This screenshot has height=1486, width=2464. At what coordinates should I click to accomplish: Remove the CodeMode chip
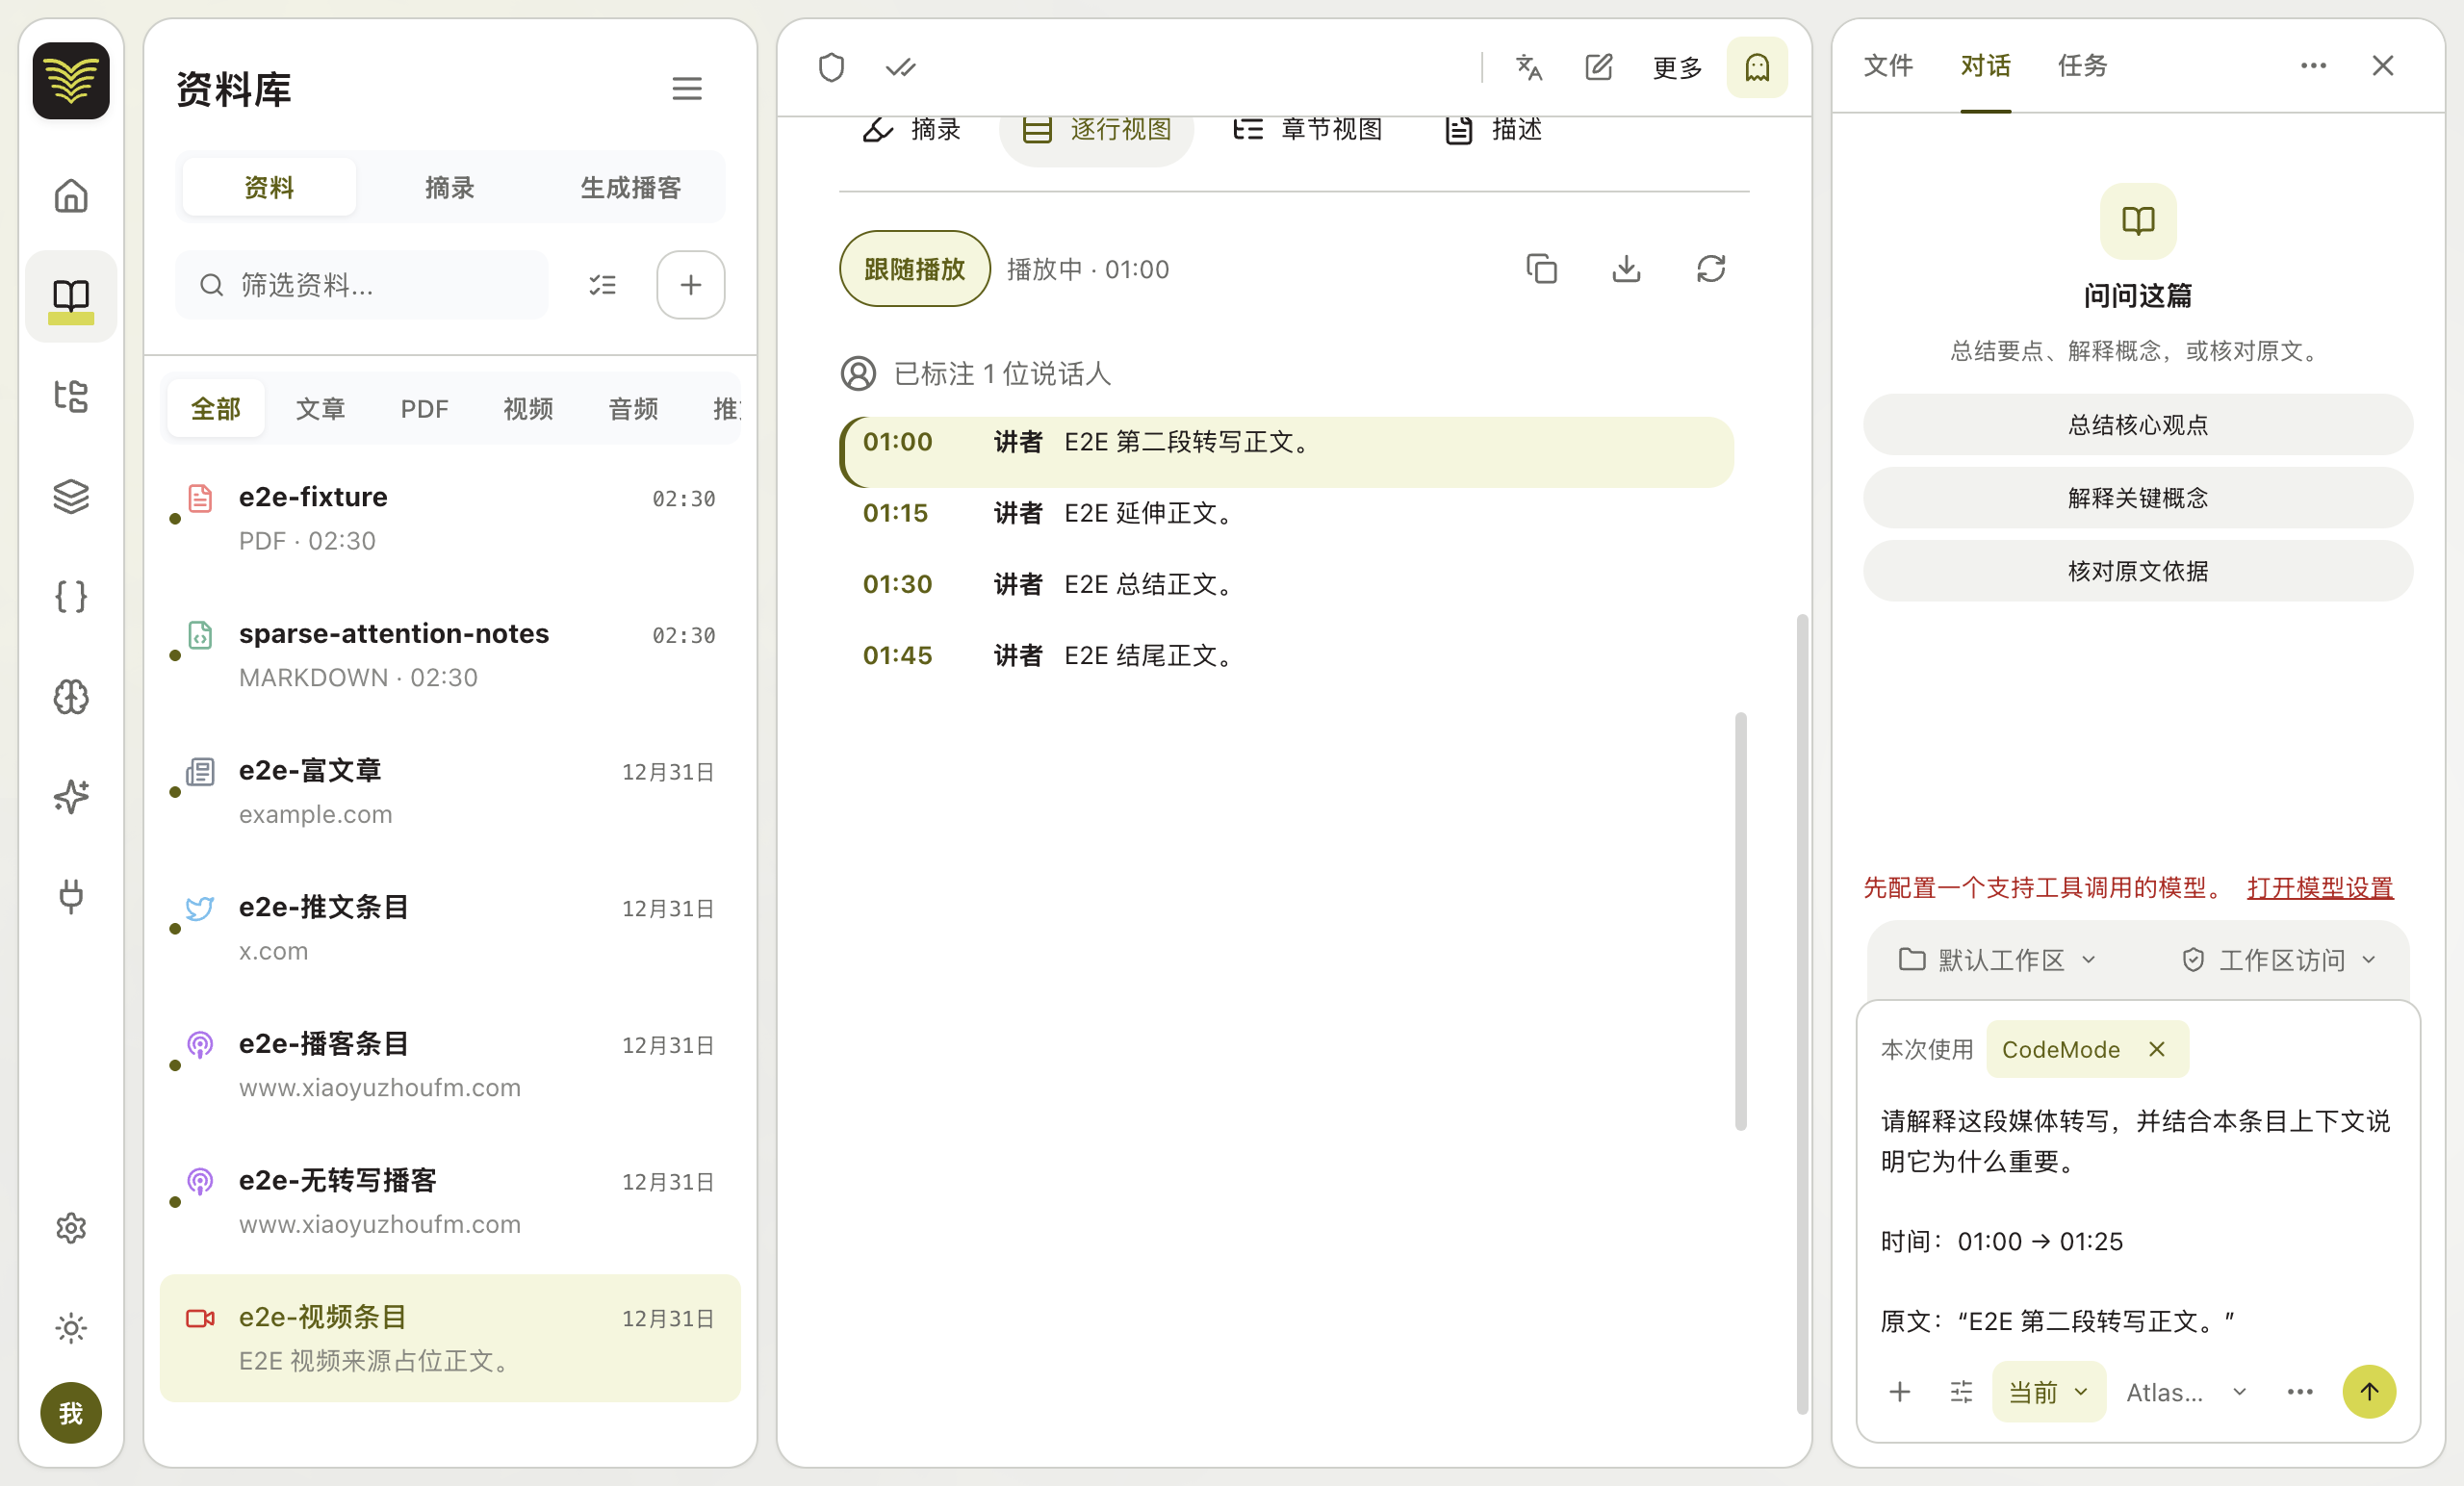click(x=2157, y=1049)
